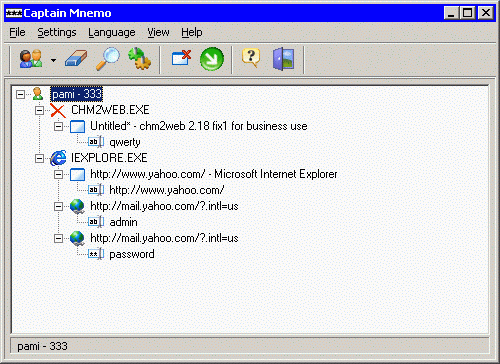
Task: Select the qwerty entry
Action: pyautogui.click(x=125, y=143)
